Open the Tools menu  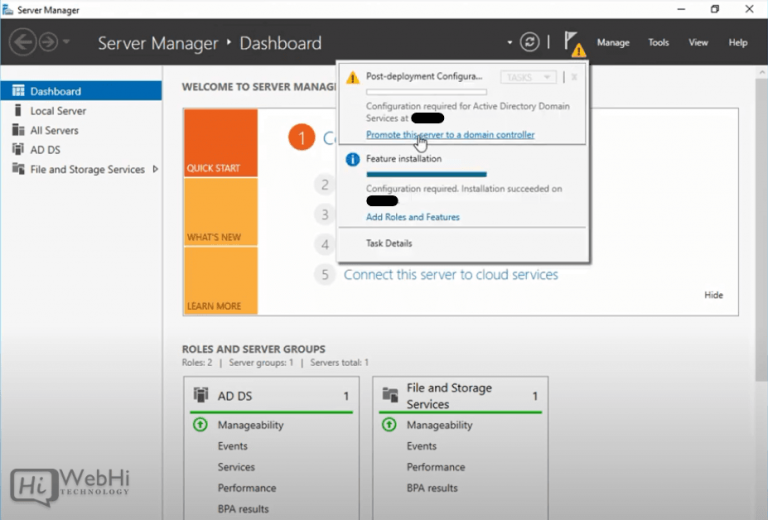coord(658,43)
